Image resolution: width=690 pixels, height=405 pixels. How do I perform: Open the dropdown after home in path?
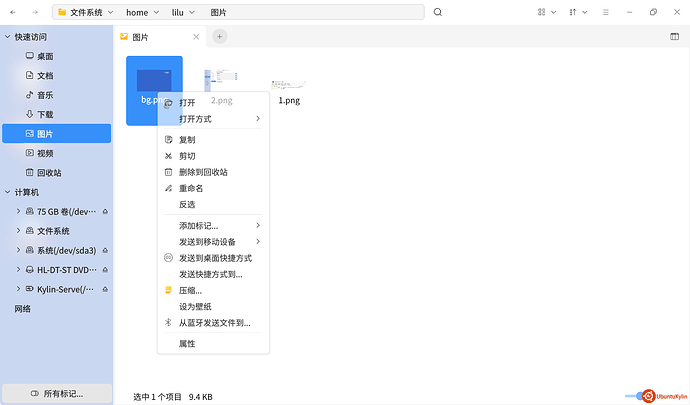pos(156,12)
